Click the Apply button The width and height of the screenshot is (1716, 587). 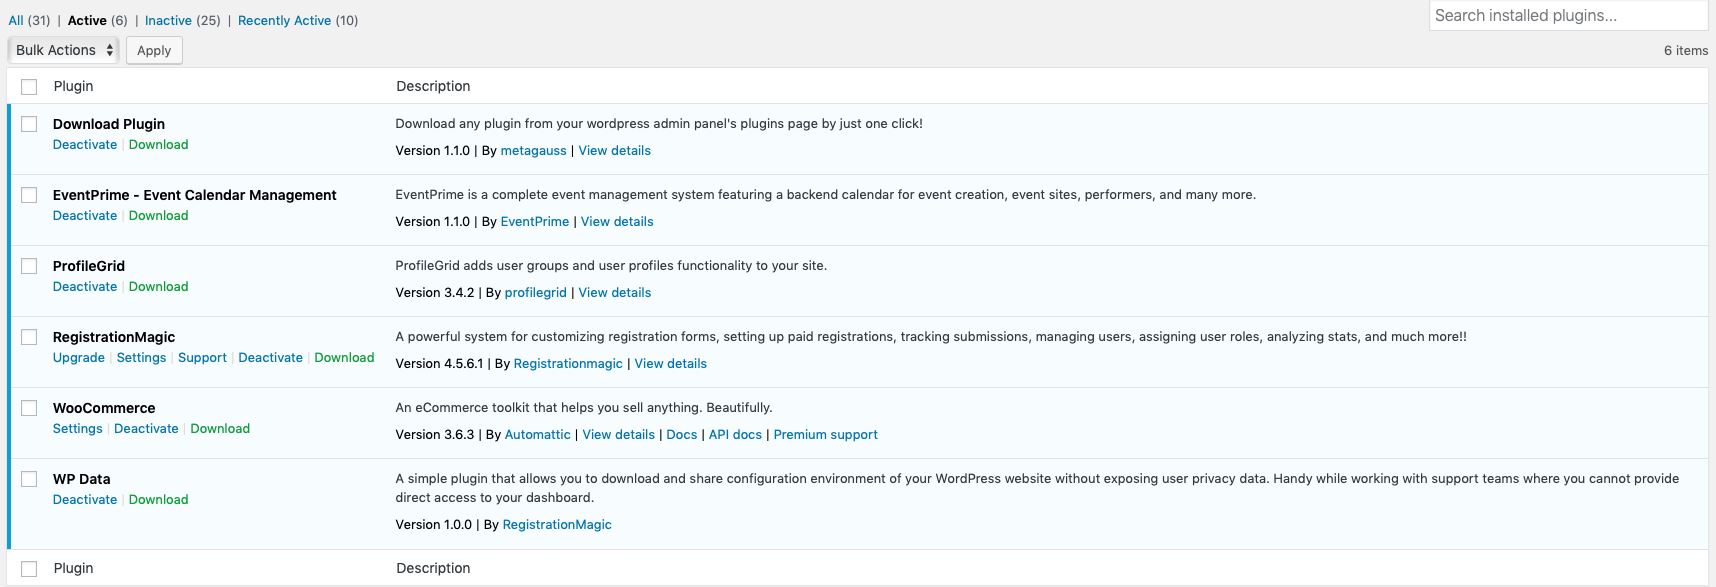pyautogui.click(x=154, y=50)
